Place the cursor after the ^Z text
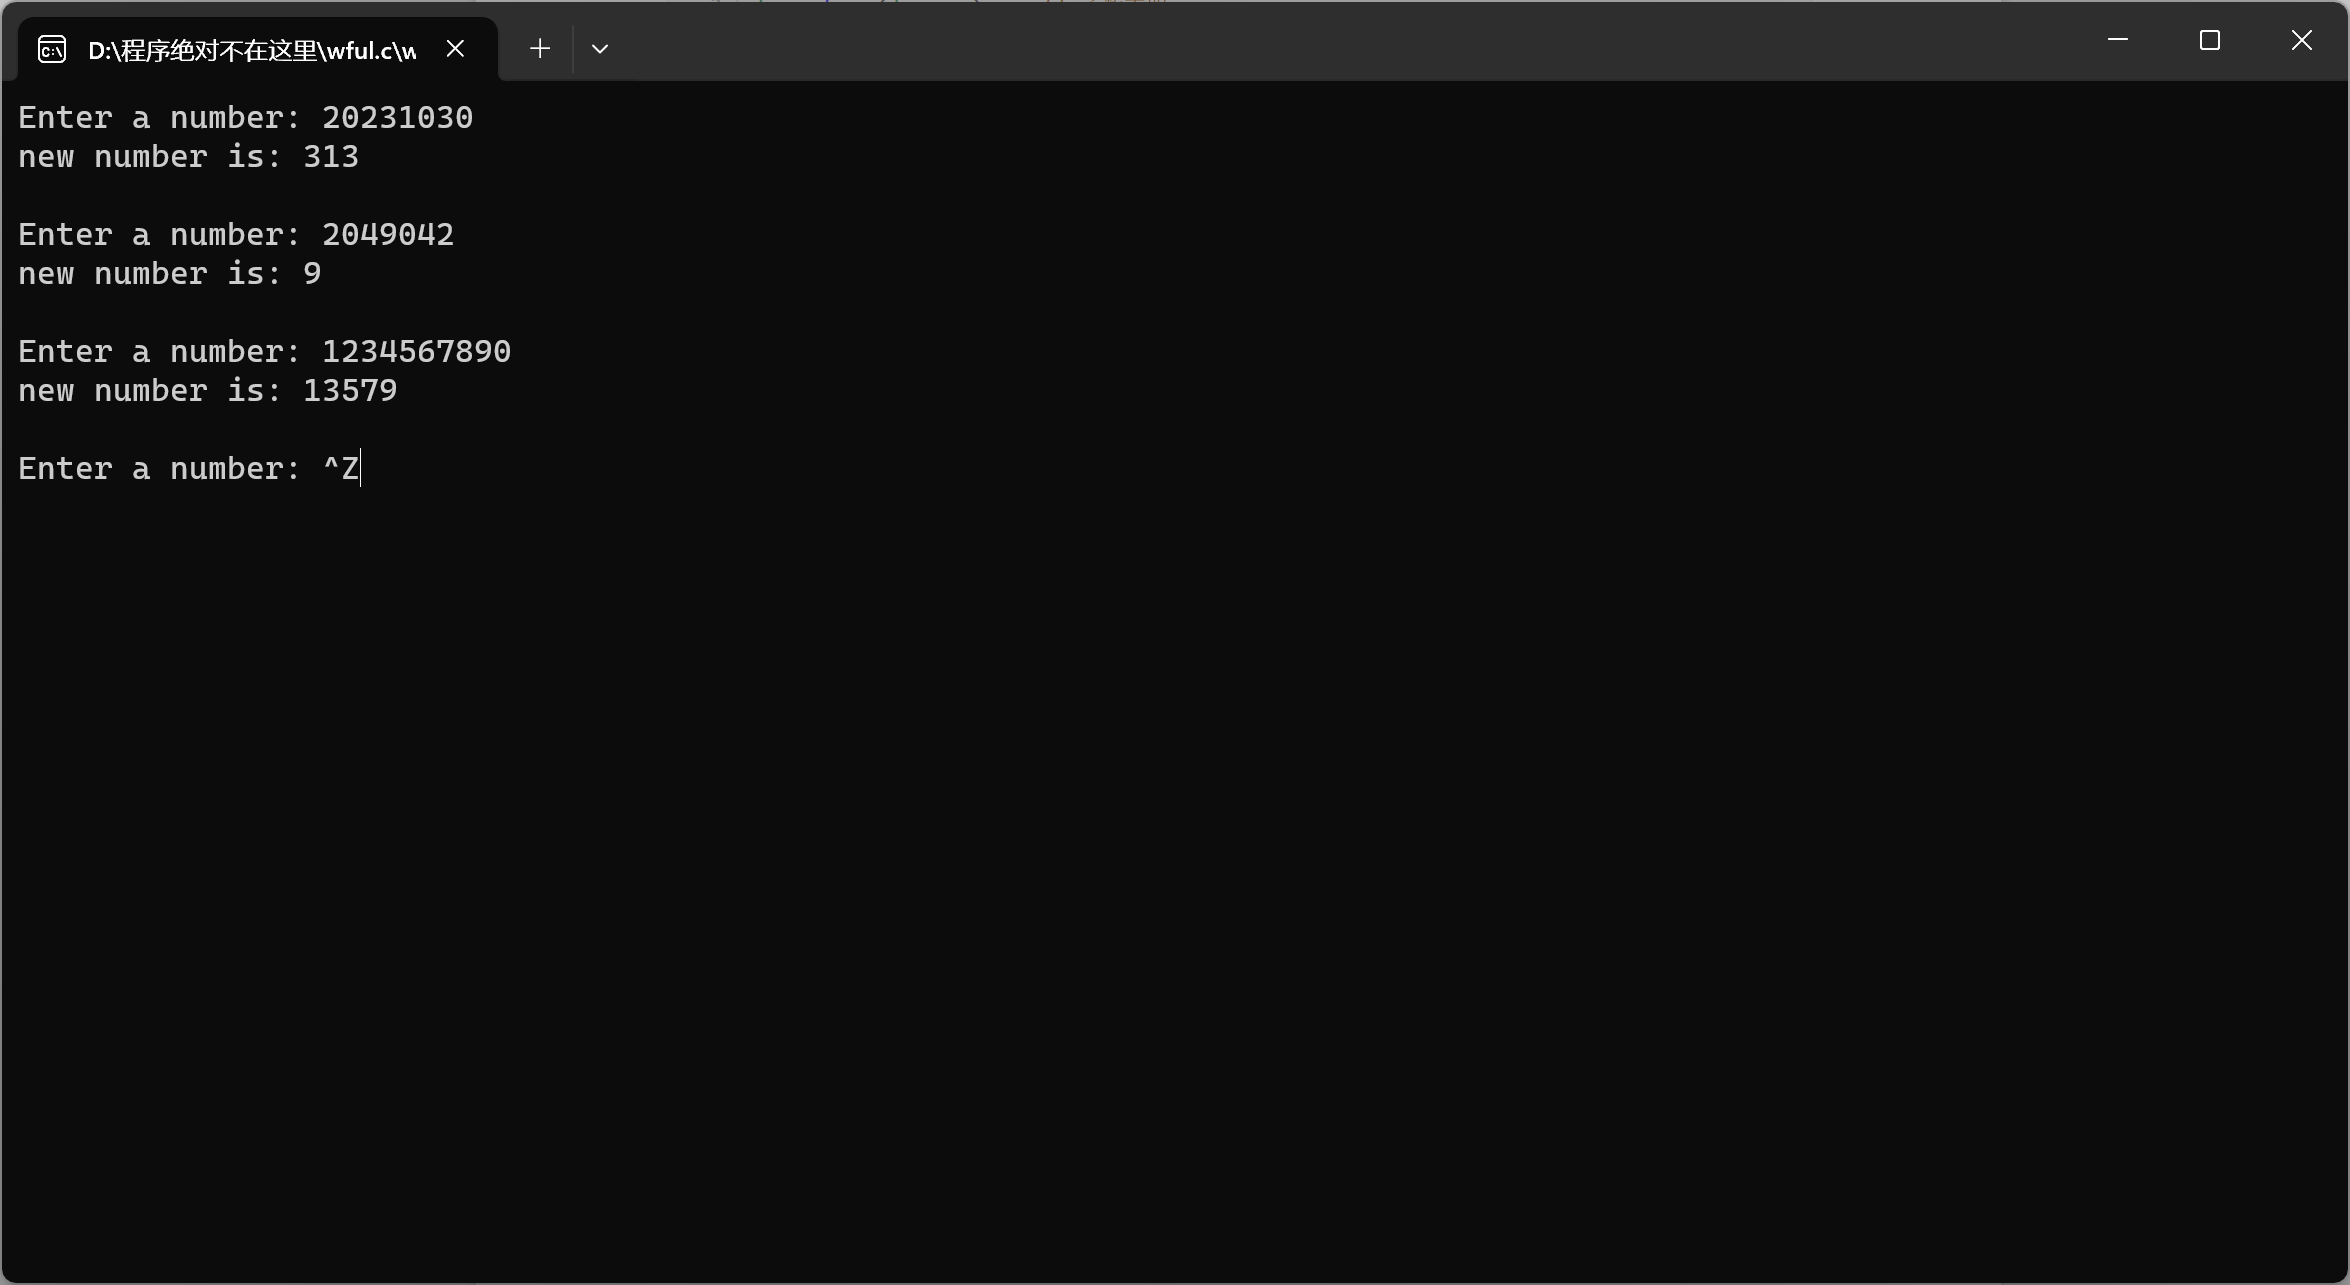Viewport: 2350px width, 1285px height. (x=361, y=469)
